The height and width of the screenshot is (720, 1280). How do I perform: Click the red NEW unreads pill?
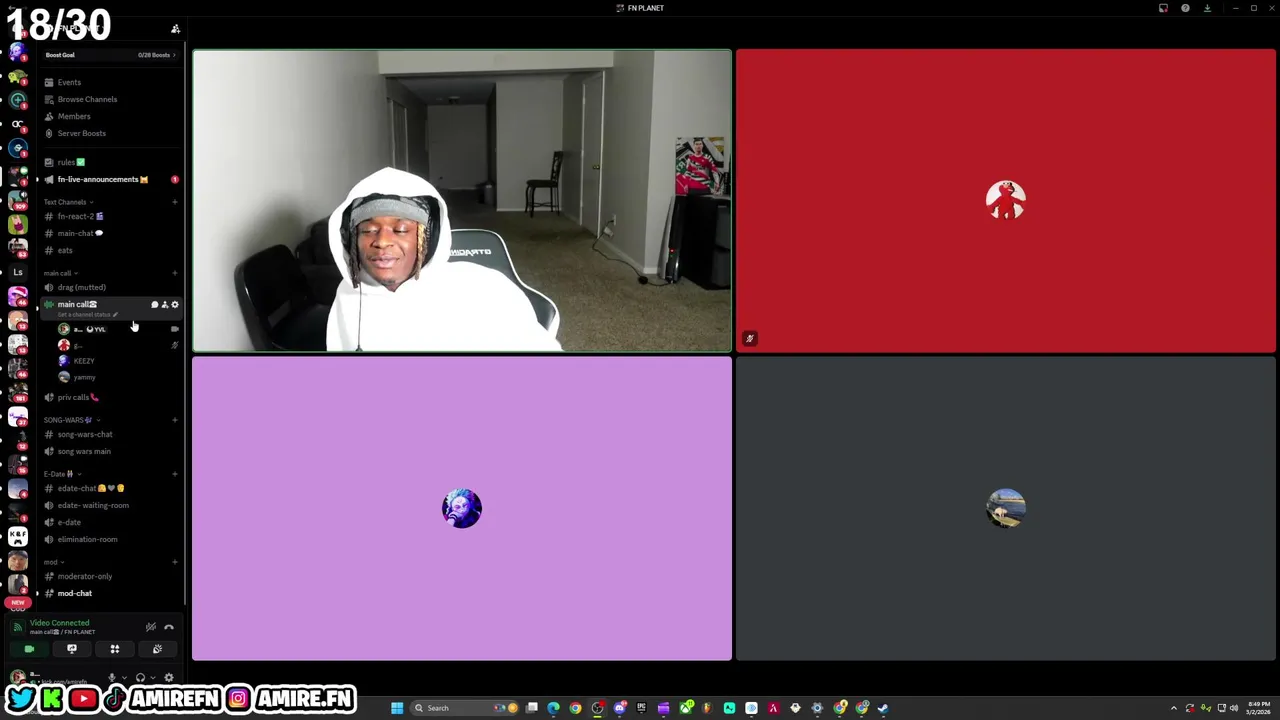(x=18, y=603)
